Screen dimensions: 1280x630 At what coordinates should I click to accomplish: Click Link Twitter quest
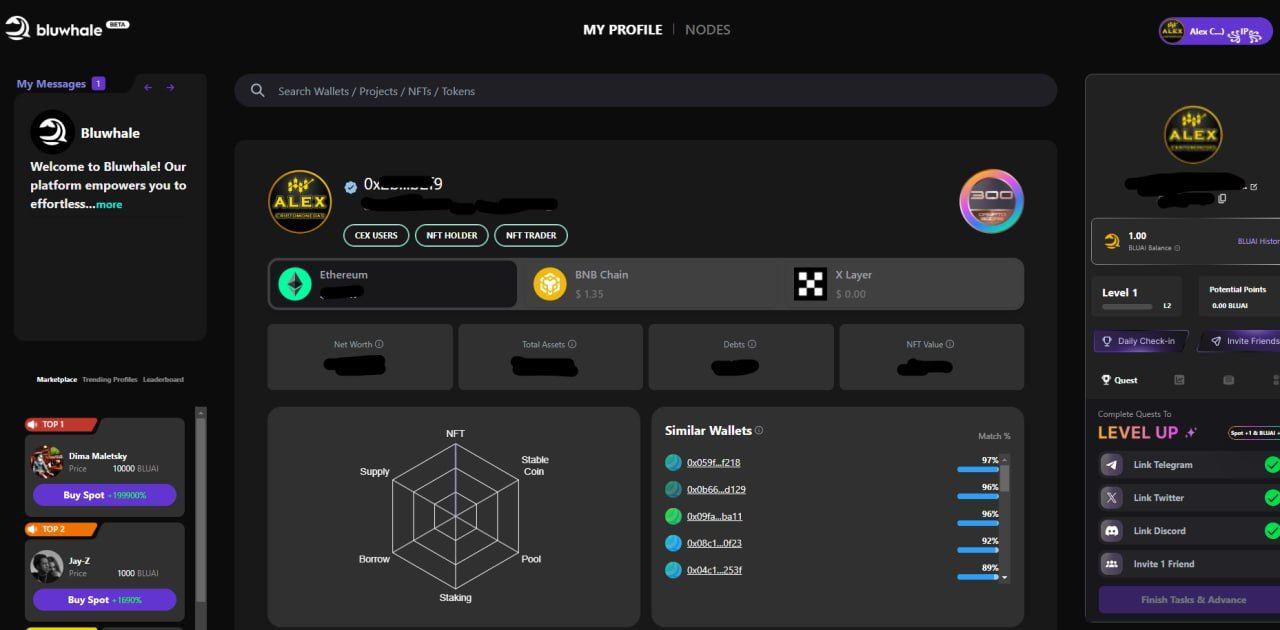click(1190, 498)
